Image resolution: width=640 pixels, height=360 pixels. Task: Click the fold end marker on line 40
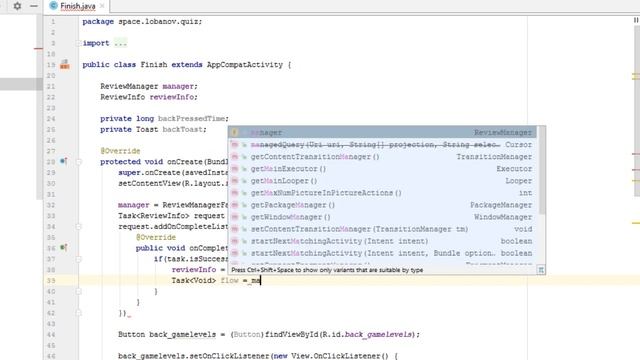pyautogui.click(x=78, y=291)
